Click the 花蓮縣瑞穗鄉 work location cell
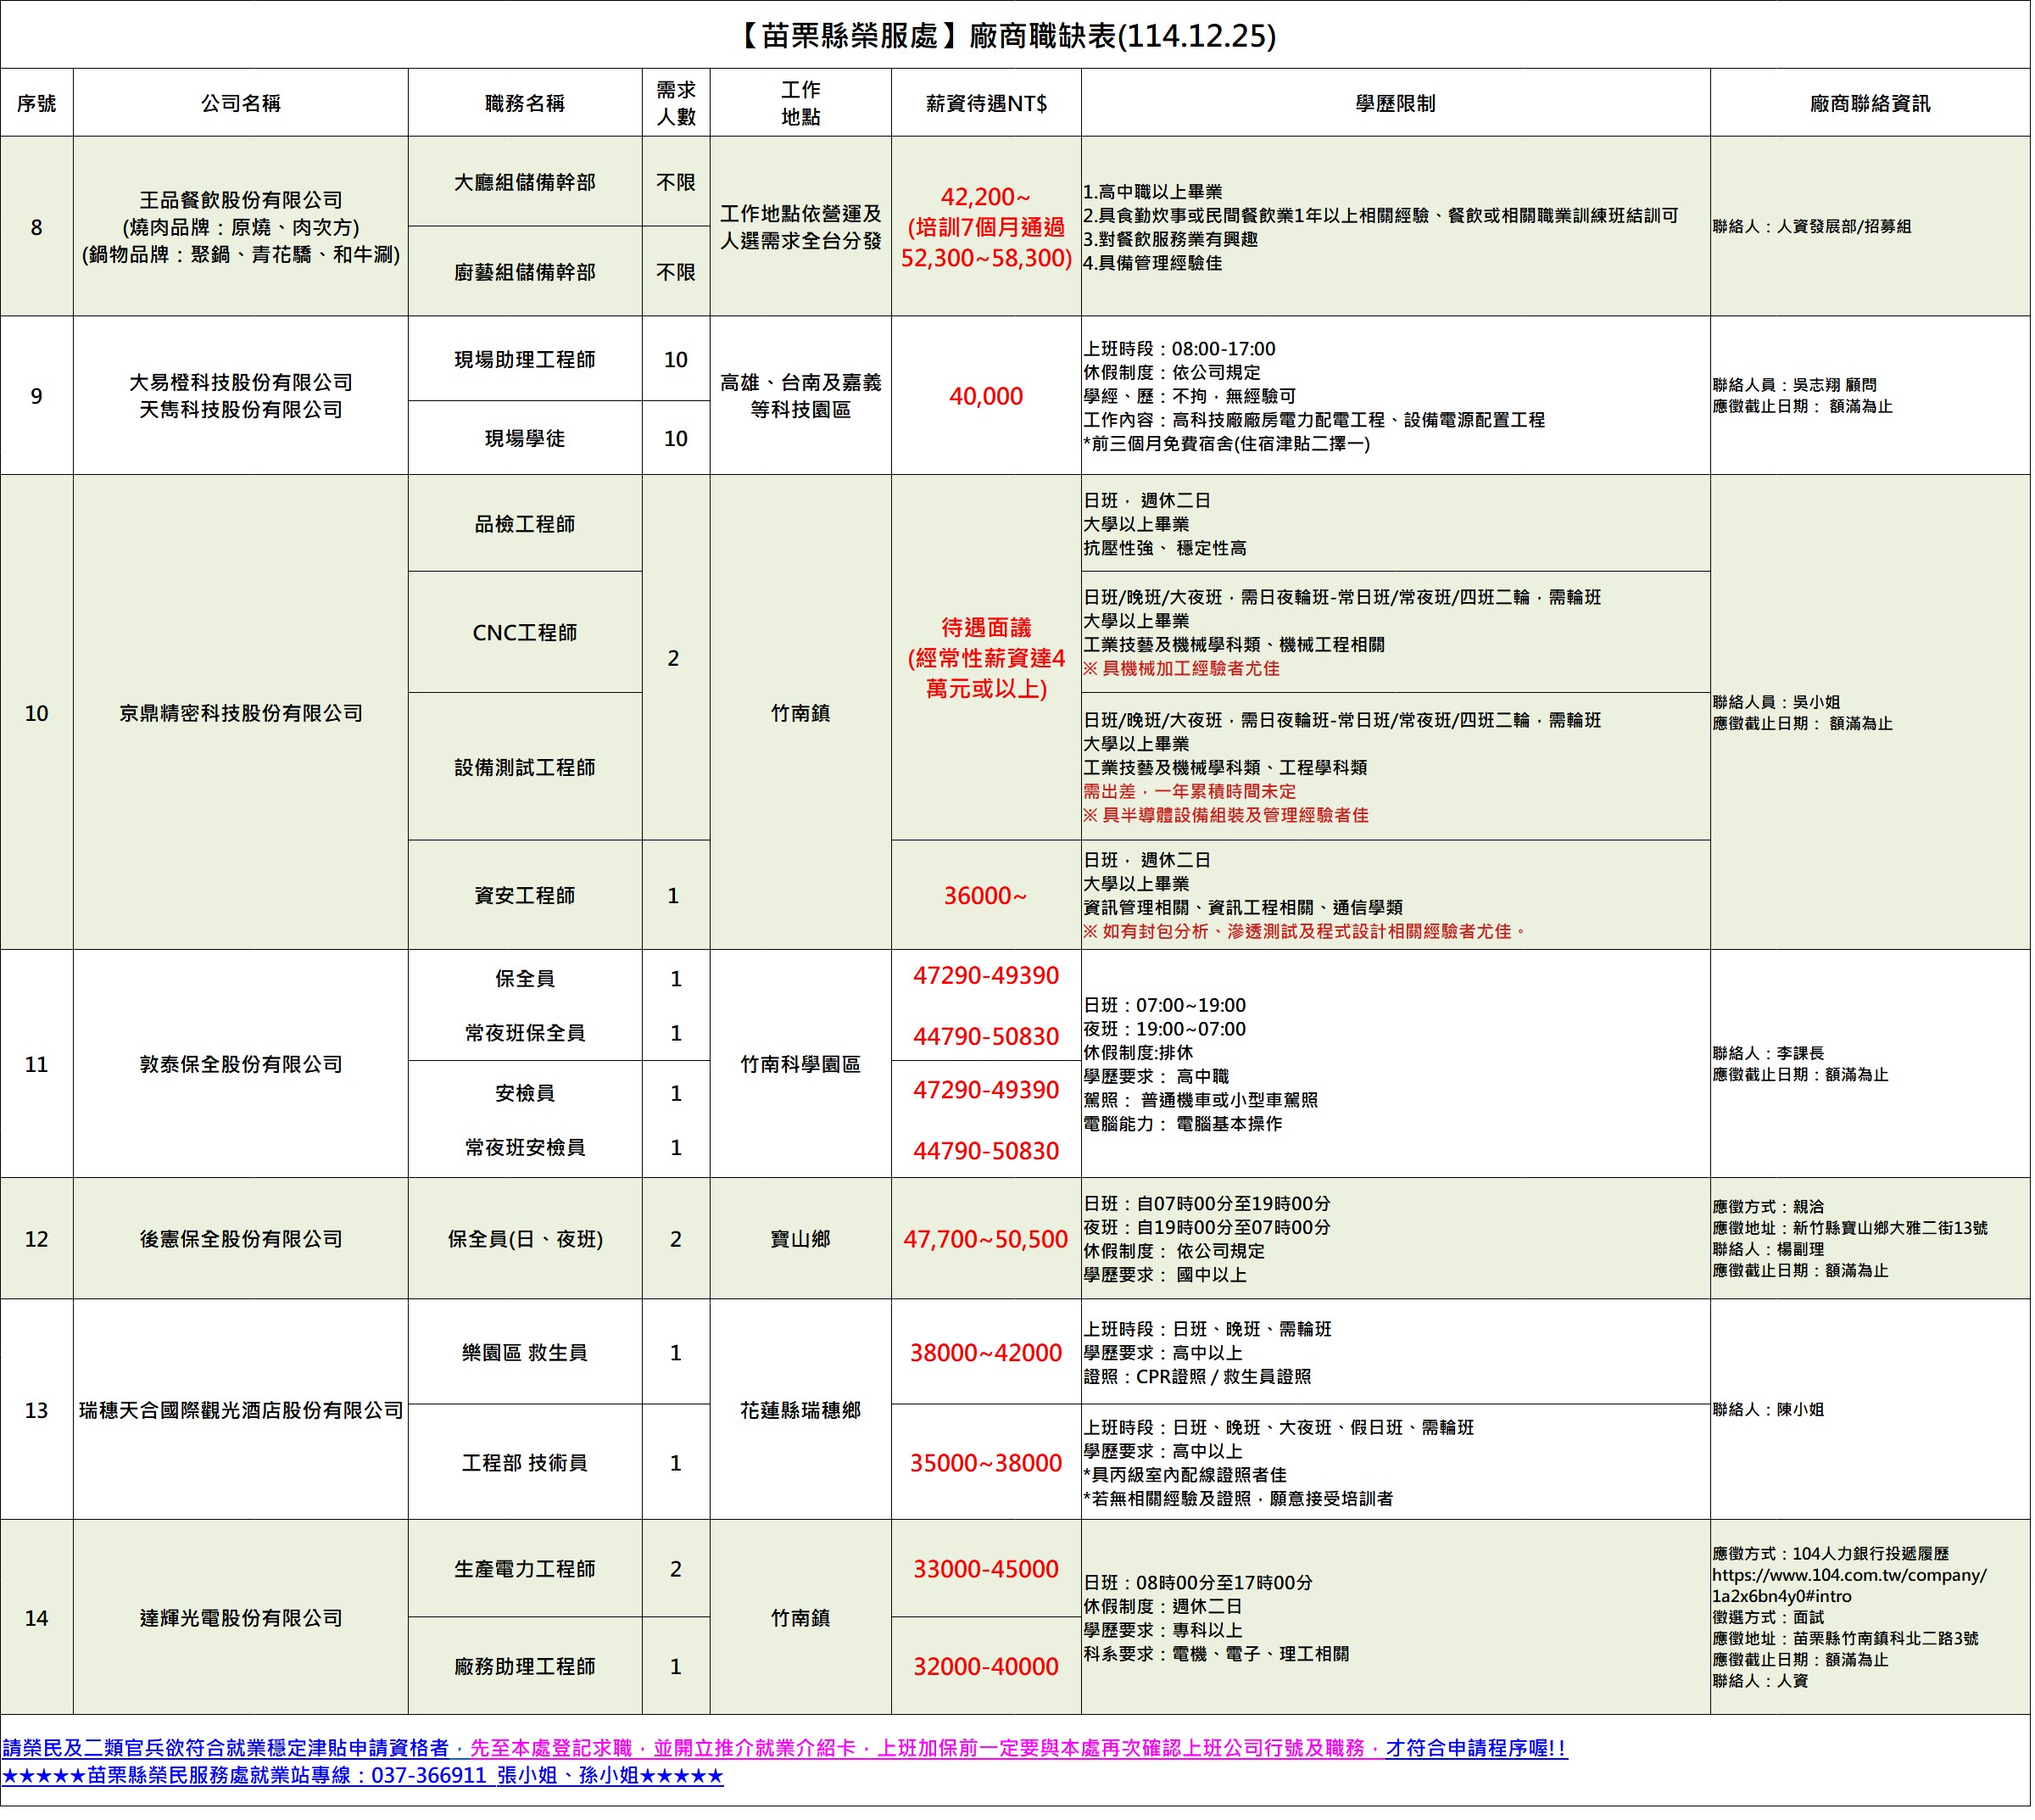Viewport: 2035px width, 1820px height. 801,1412
